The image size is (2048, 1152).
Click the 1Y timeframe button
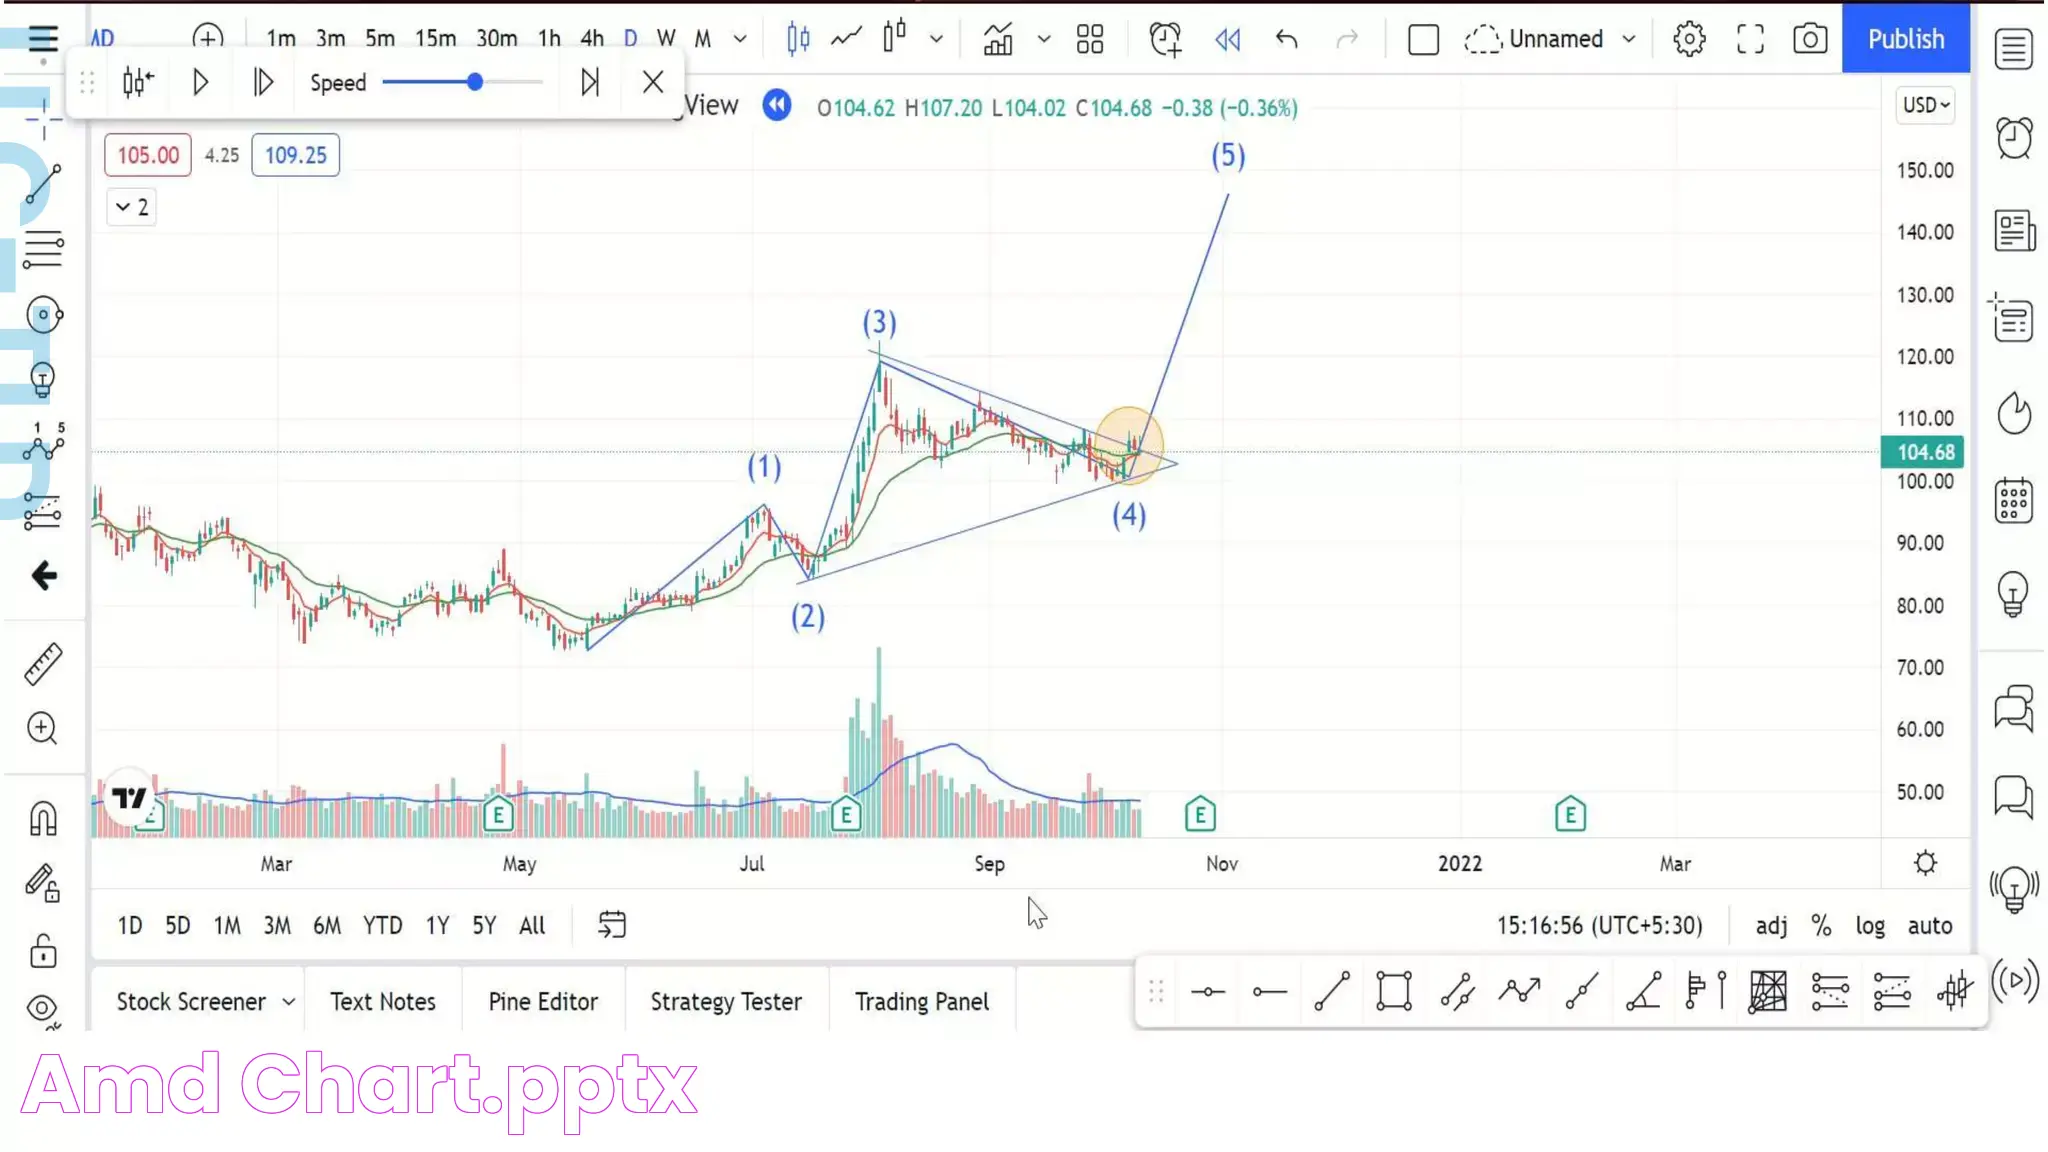(x=437, y=926)
